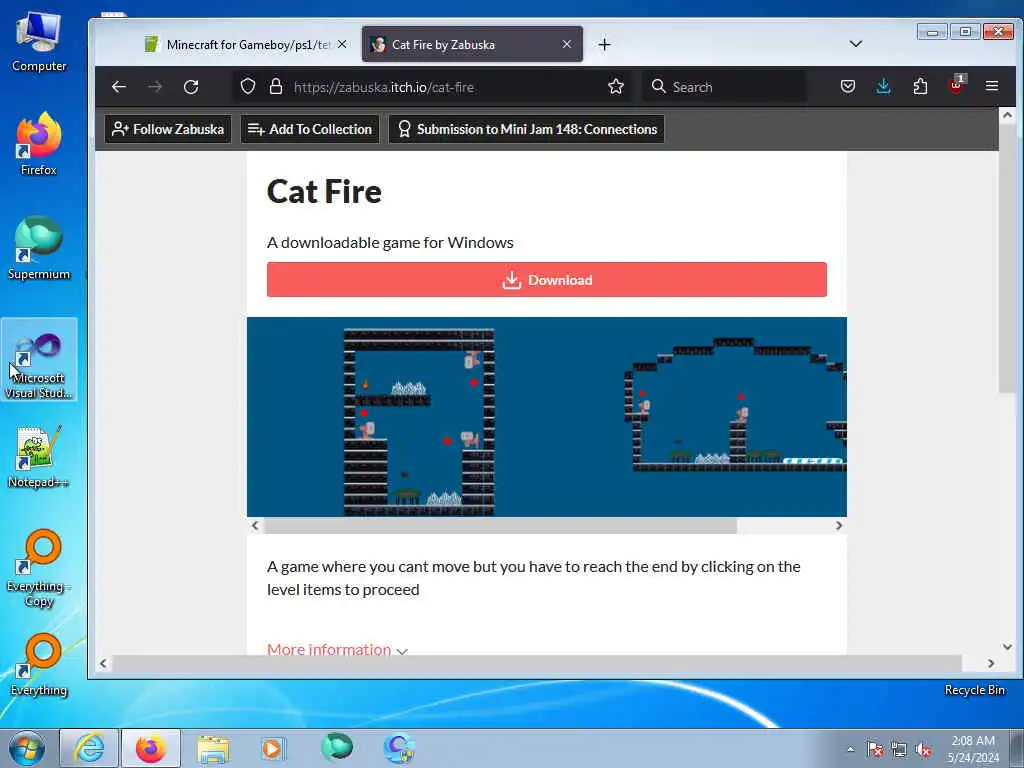Viewport: 1024px width, 768px height.
Task: Open Supermium from the taskbar
Action: (337, 748)
